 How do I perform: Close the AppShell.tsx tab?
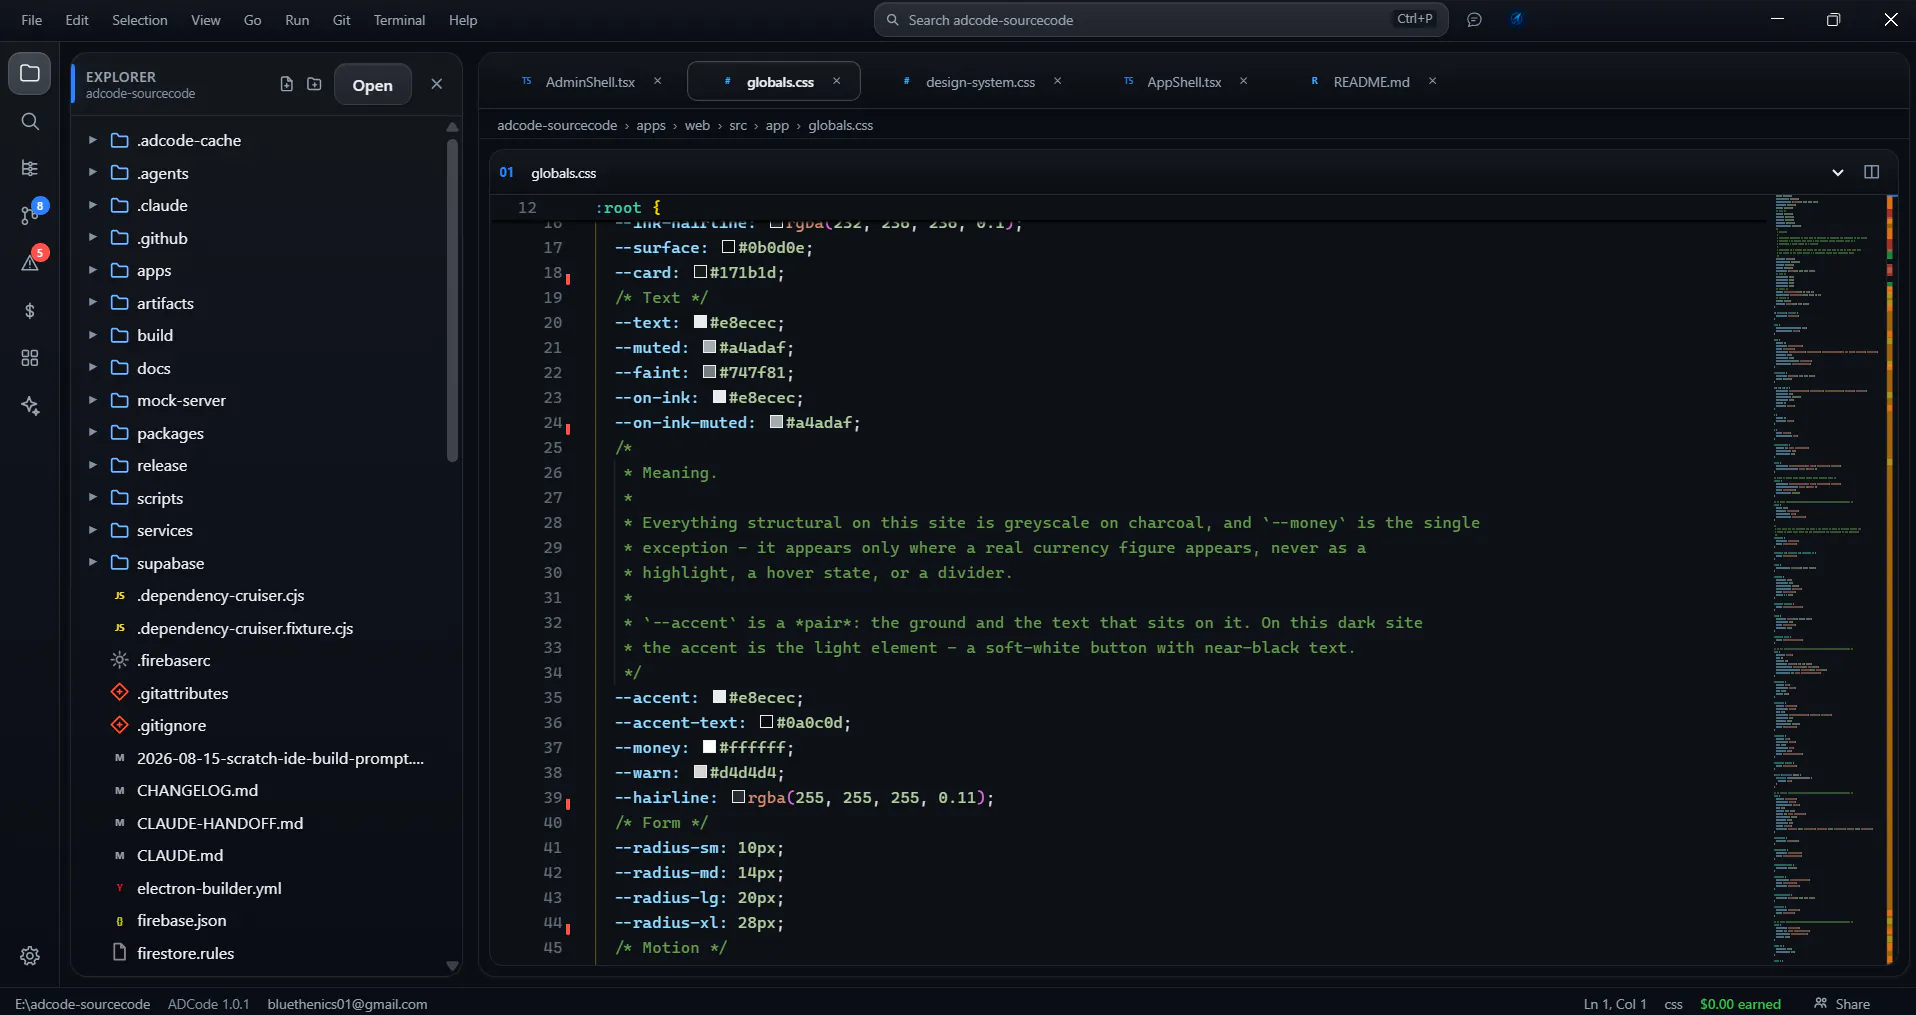click(x=1243, y=81)
